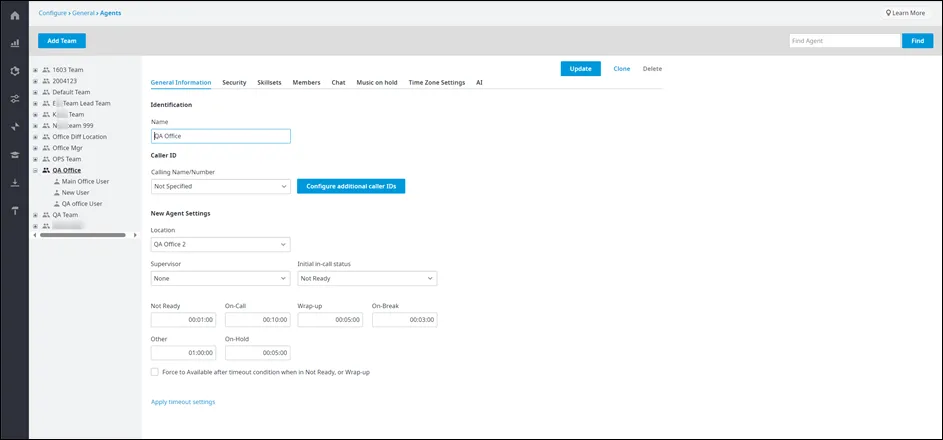Click the Office Mgr group icon
The width and height of the screenshot is (943, 440).
46,148
